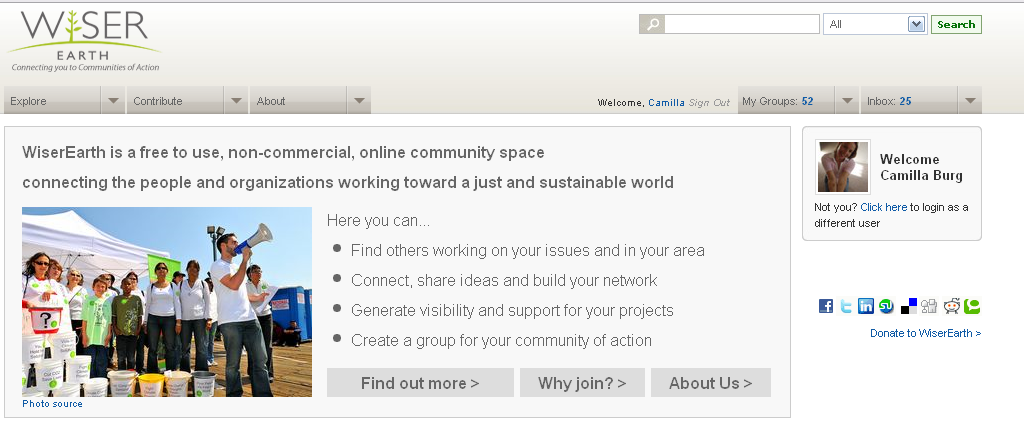Viewport: 1024px width, 439px height.
Task: Open Inbox: 25
Action: 909,101
